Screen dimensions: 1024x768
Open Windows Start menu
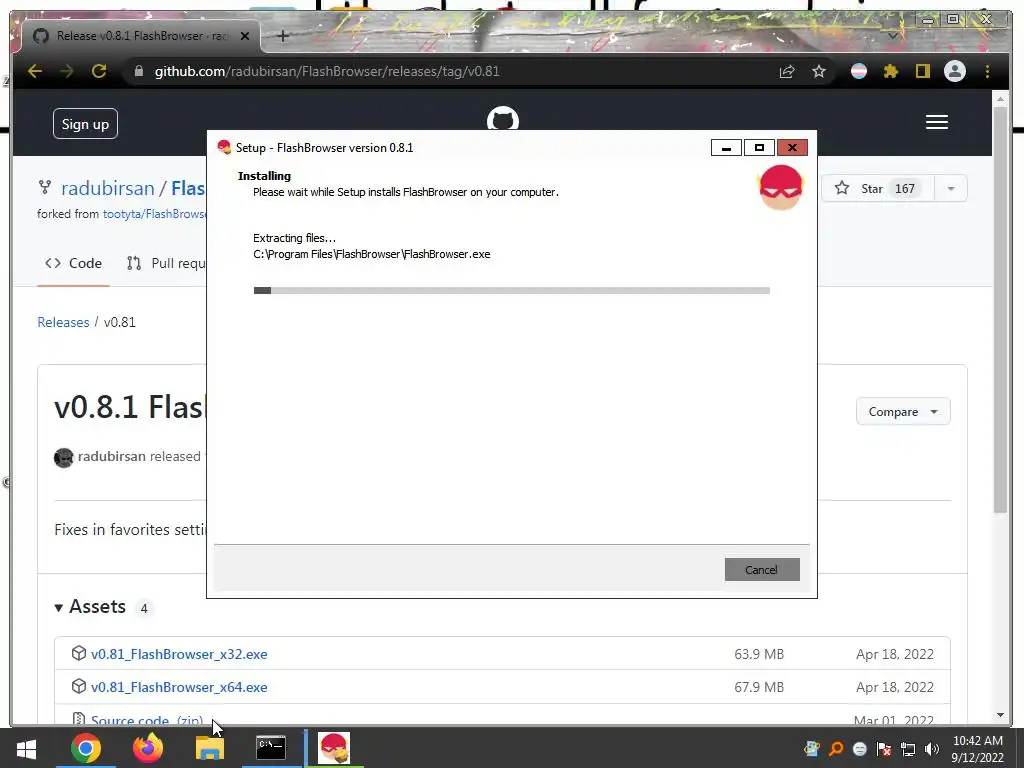tap(26, 748)
